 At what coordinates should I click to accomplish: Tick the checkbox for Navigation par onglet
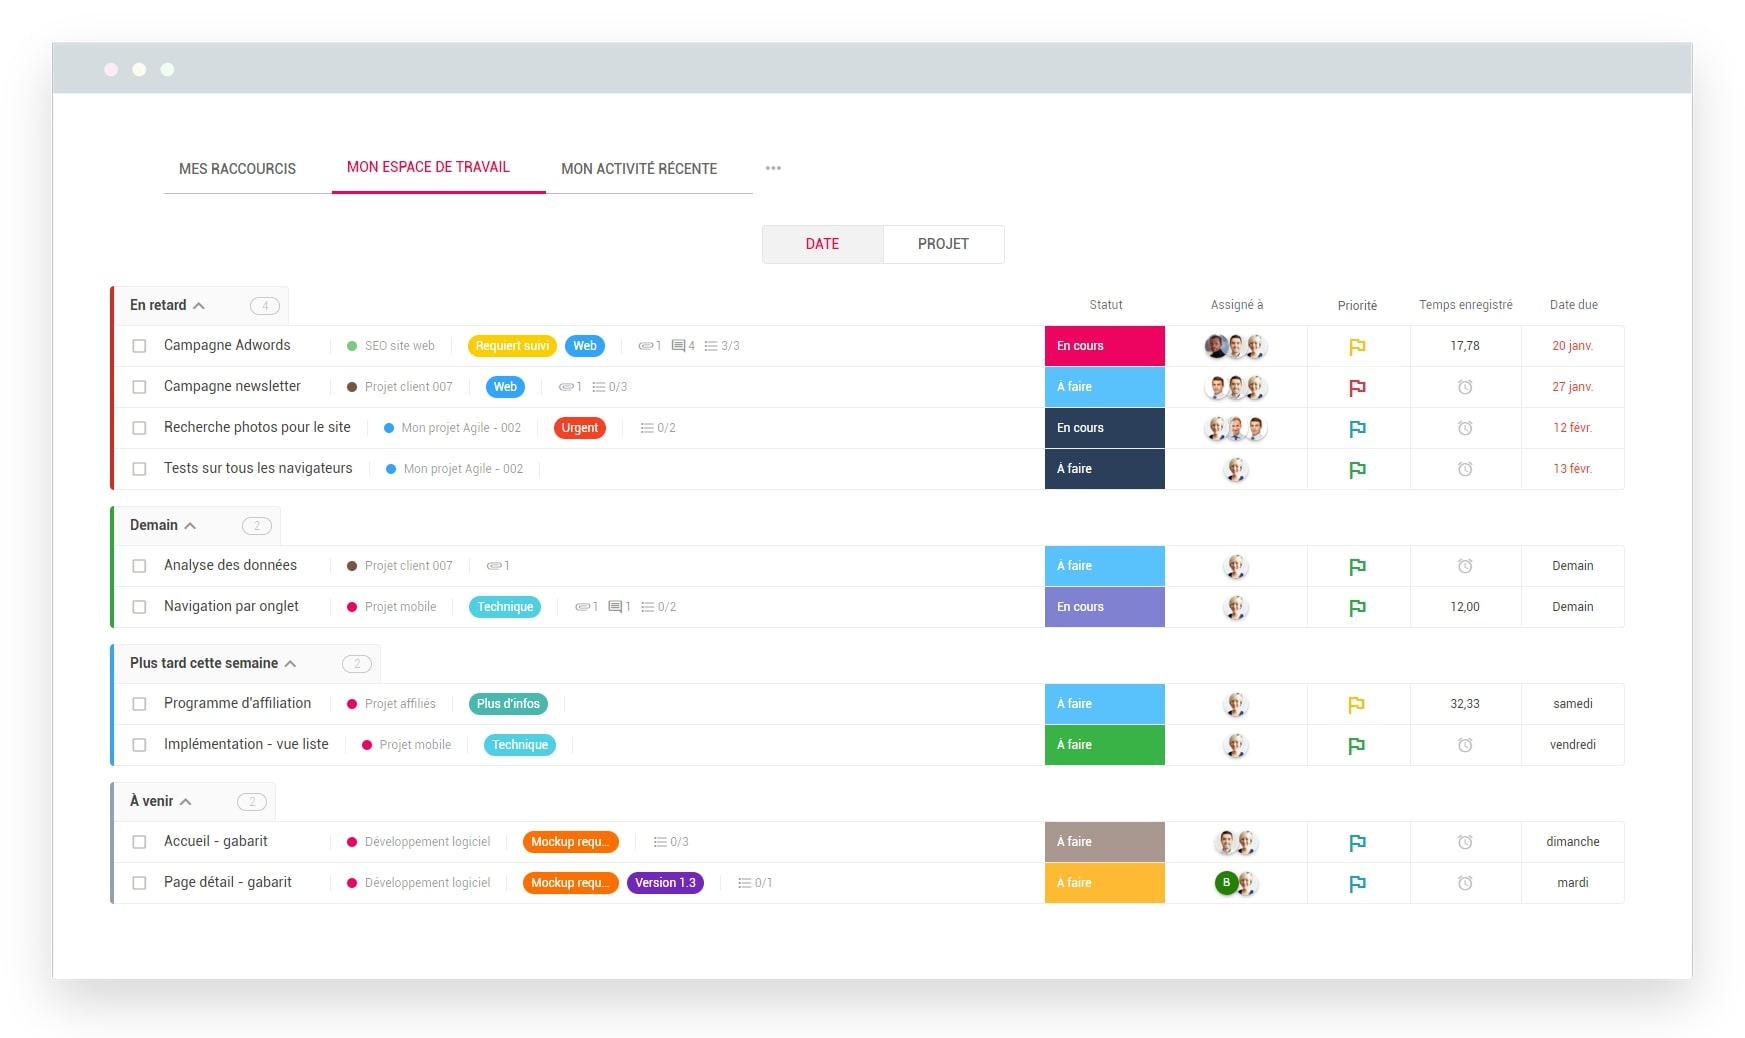pyautogui.click(x=139, y=606)
